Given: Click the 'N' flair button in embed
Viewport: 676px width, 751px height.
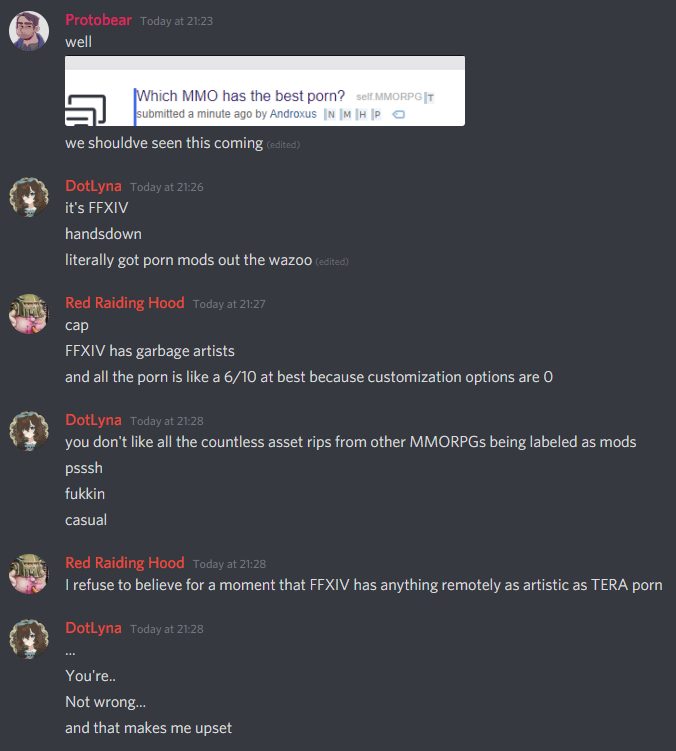Looking at the screenshot, I should coord(330,114).
